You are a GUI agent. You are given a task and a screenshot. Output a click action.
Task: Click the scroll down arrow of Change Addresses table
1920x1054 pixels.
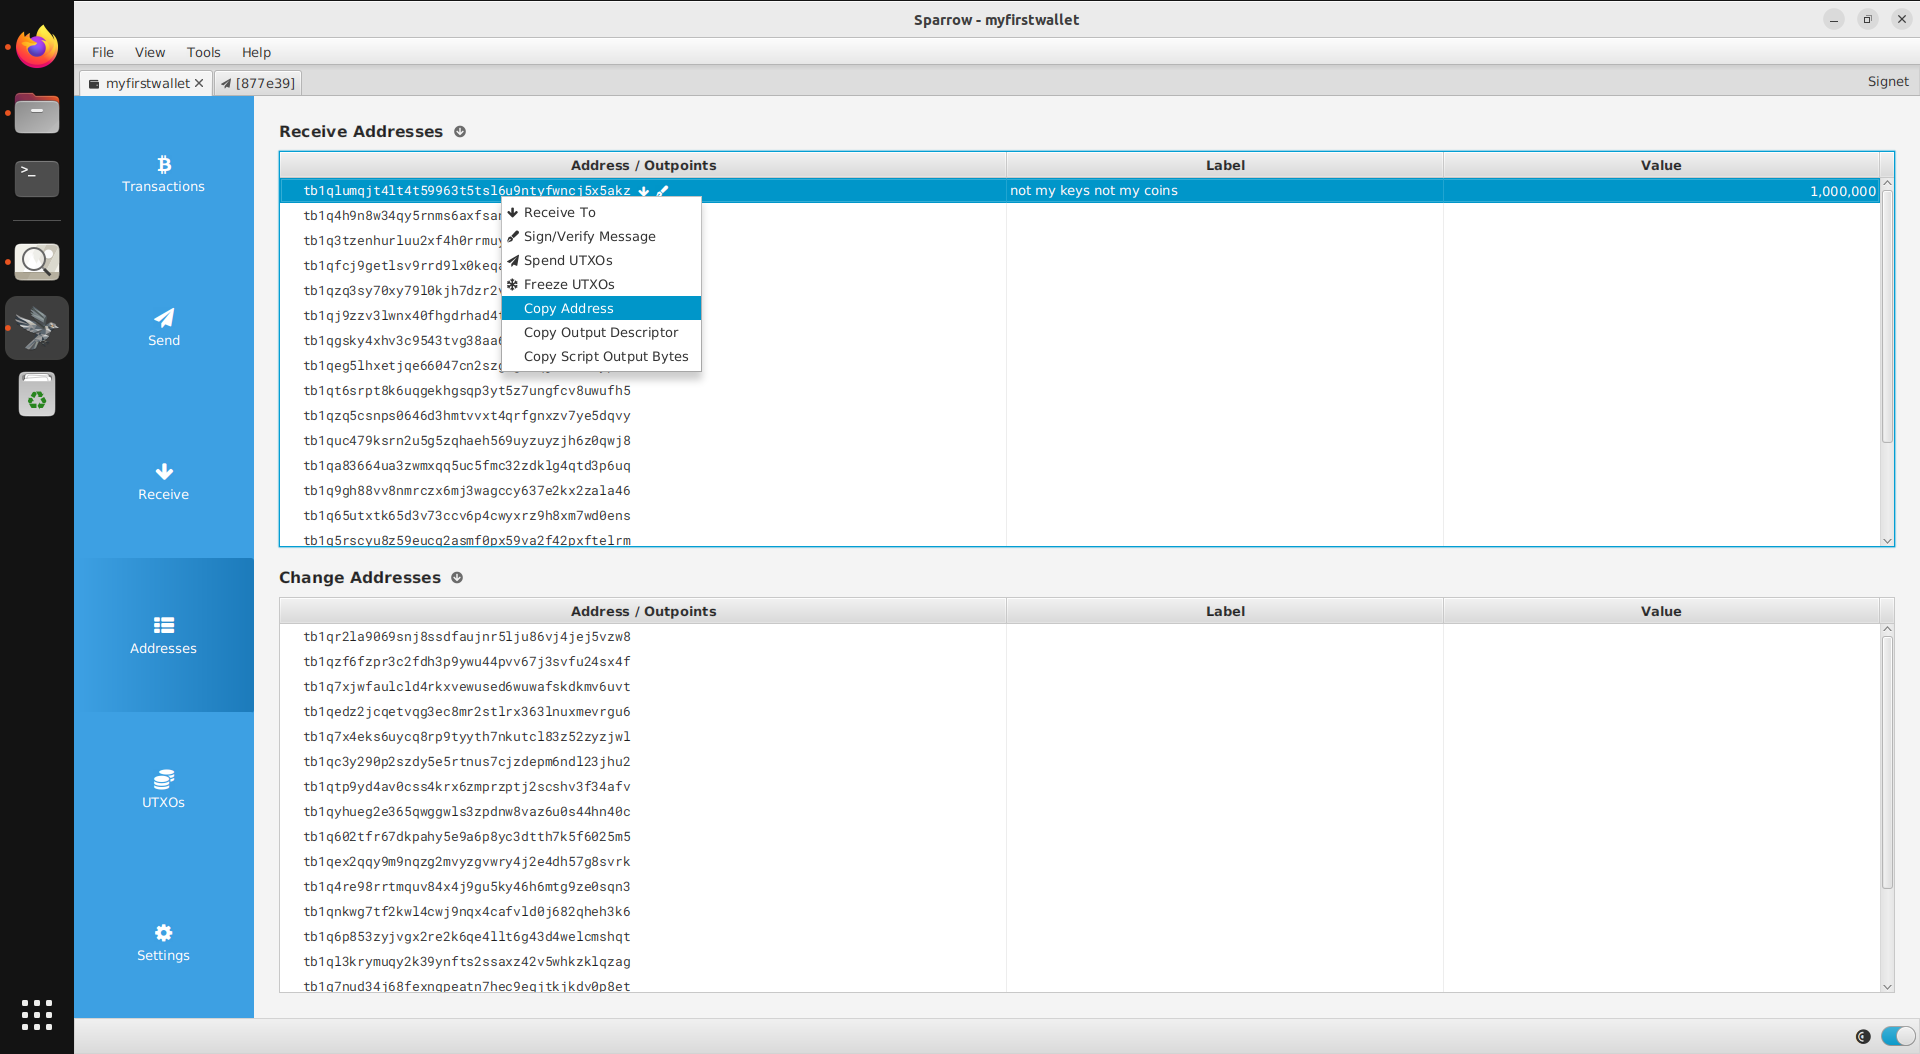pyautogui.click(x=1887, y=987)
